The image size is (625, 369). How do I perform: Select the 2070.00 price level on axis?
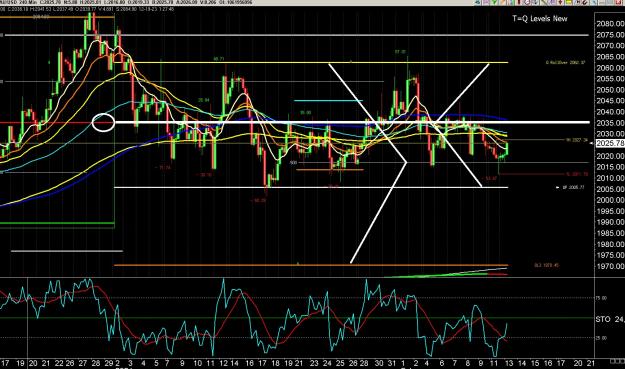point(610,46)
